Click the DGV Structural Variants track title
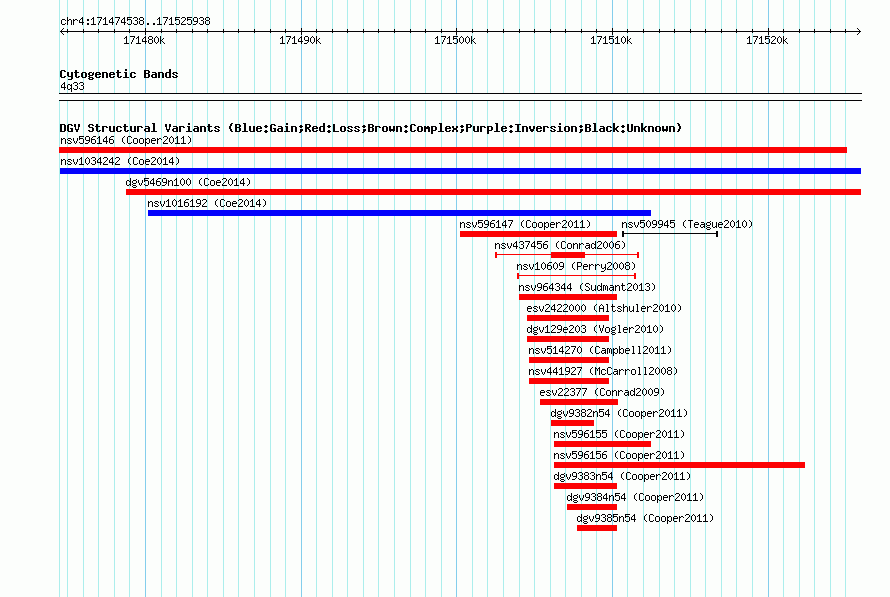The image size is (890, 597). 371,128
